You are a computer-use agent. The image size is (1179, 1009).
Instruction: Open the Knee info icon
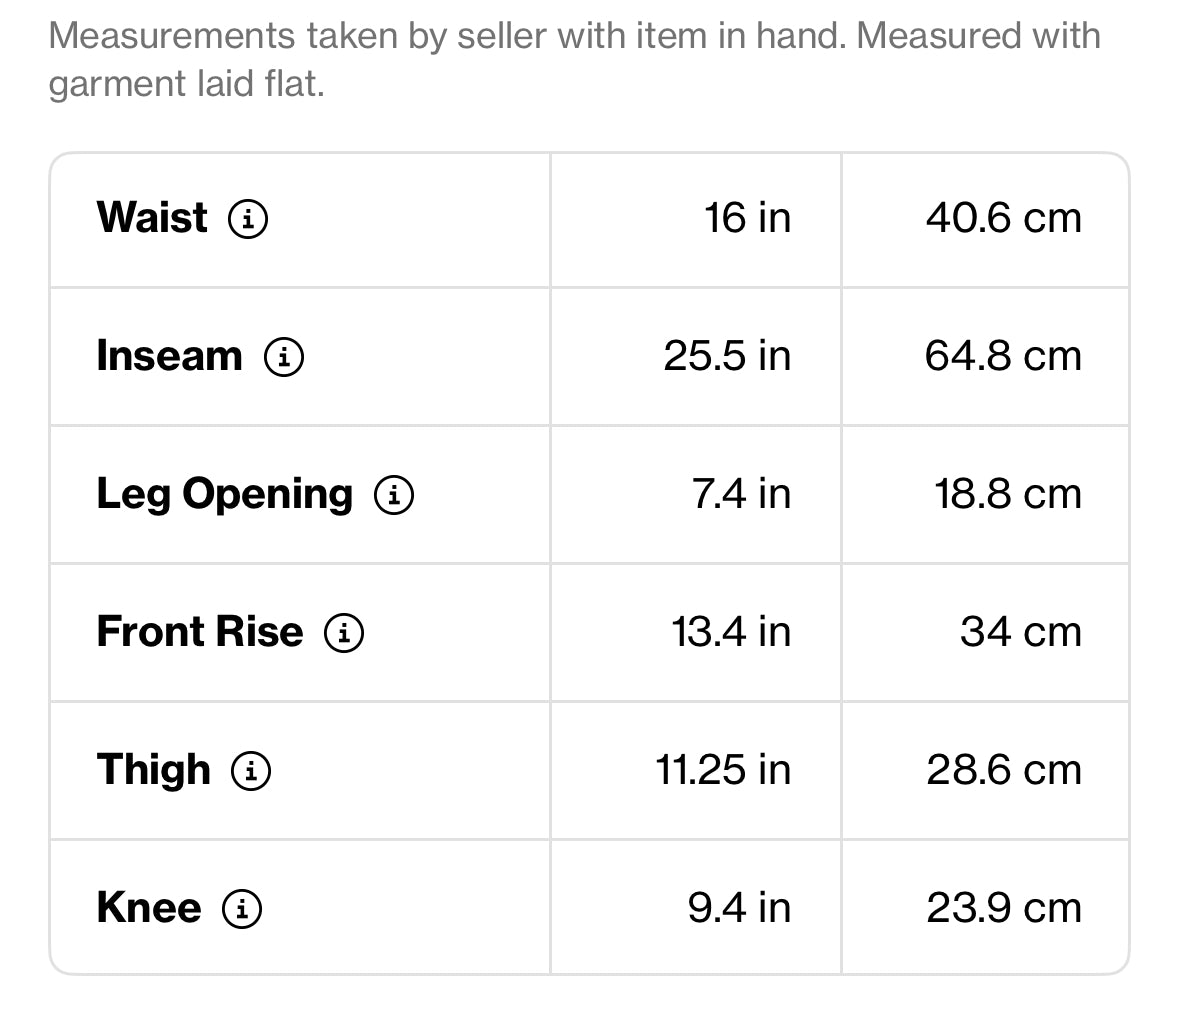click(x=242, y=909)
